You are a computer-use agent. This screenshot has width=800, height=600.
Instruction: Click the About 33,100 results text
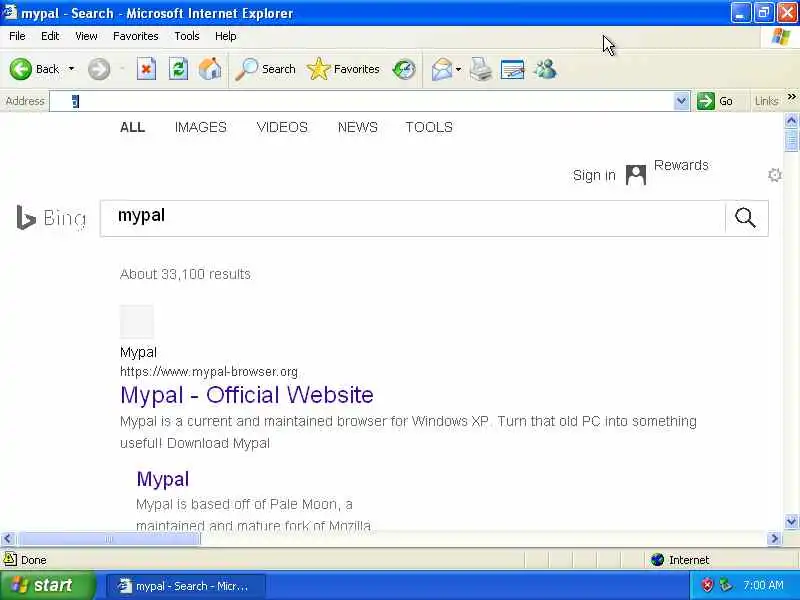pyautogui.click(x=185, y=274)
